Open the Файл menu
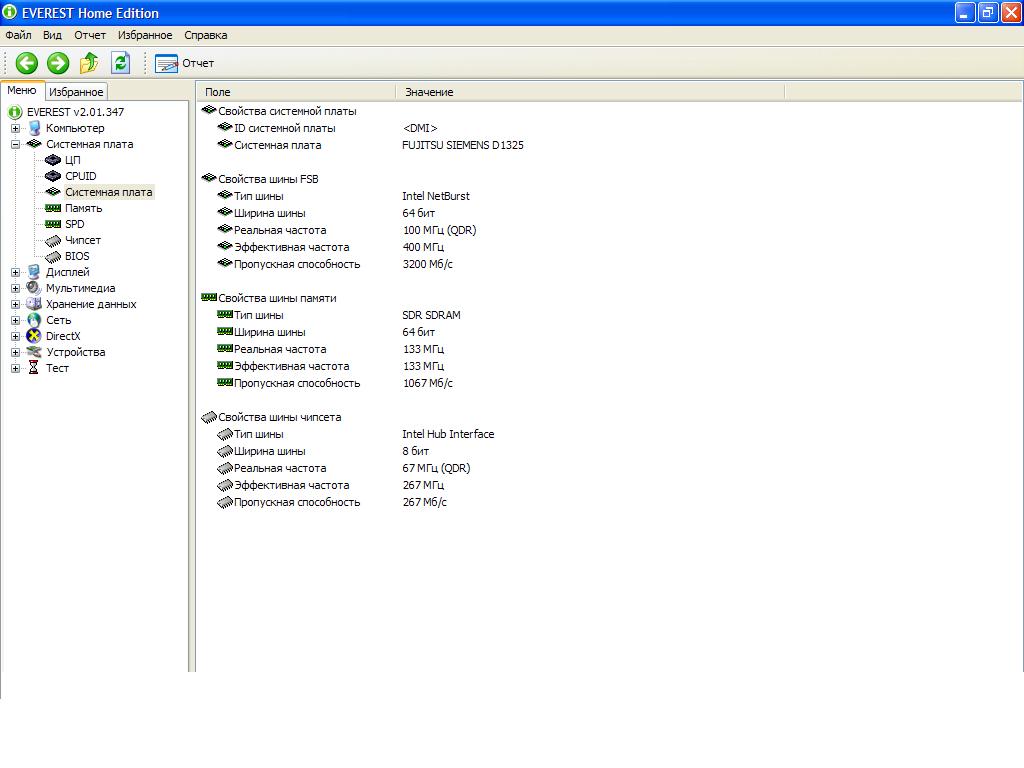 [x=18, y=35]
